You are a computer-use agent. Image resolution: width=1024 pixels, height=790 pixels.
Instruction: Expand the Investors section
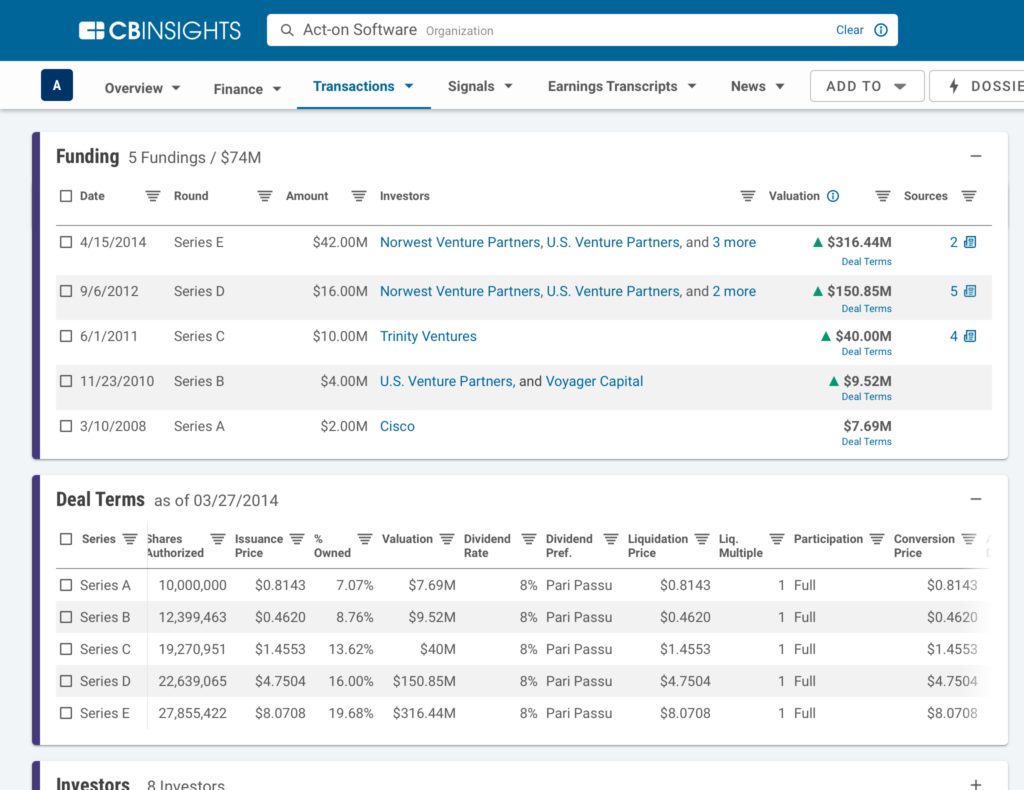pos(976,784)
